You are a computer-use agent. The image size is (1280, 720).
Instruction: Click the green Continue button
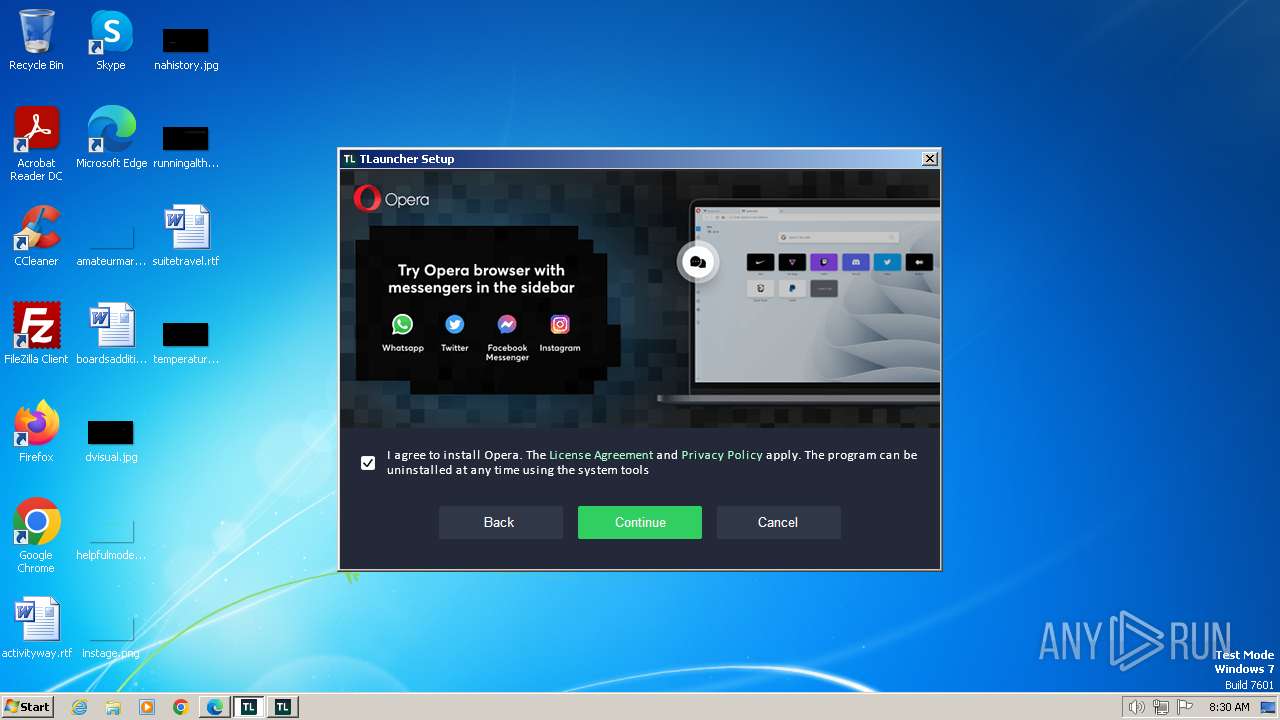point(640,522)
